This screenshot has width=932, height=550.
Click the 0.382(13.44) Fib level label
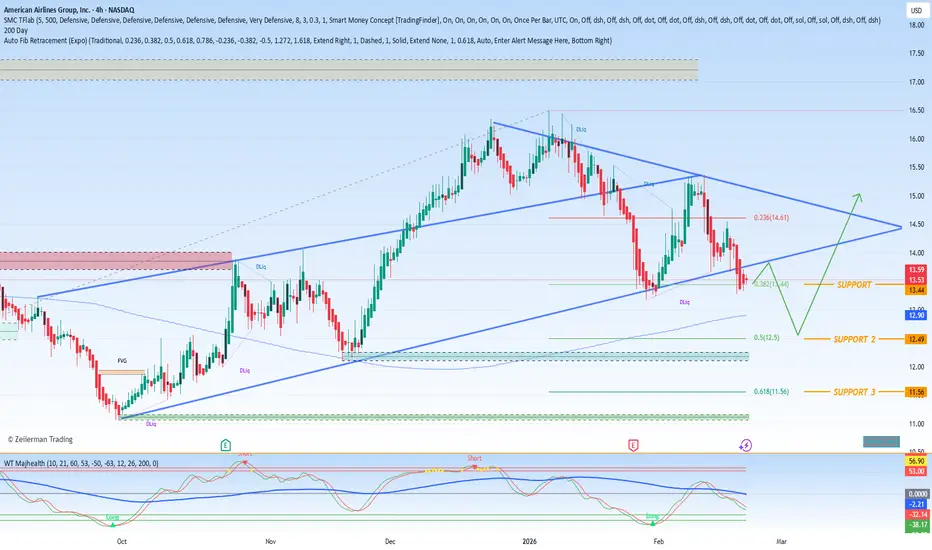click(x=771, y=284)
